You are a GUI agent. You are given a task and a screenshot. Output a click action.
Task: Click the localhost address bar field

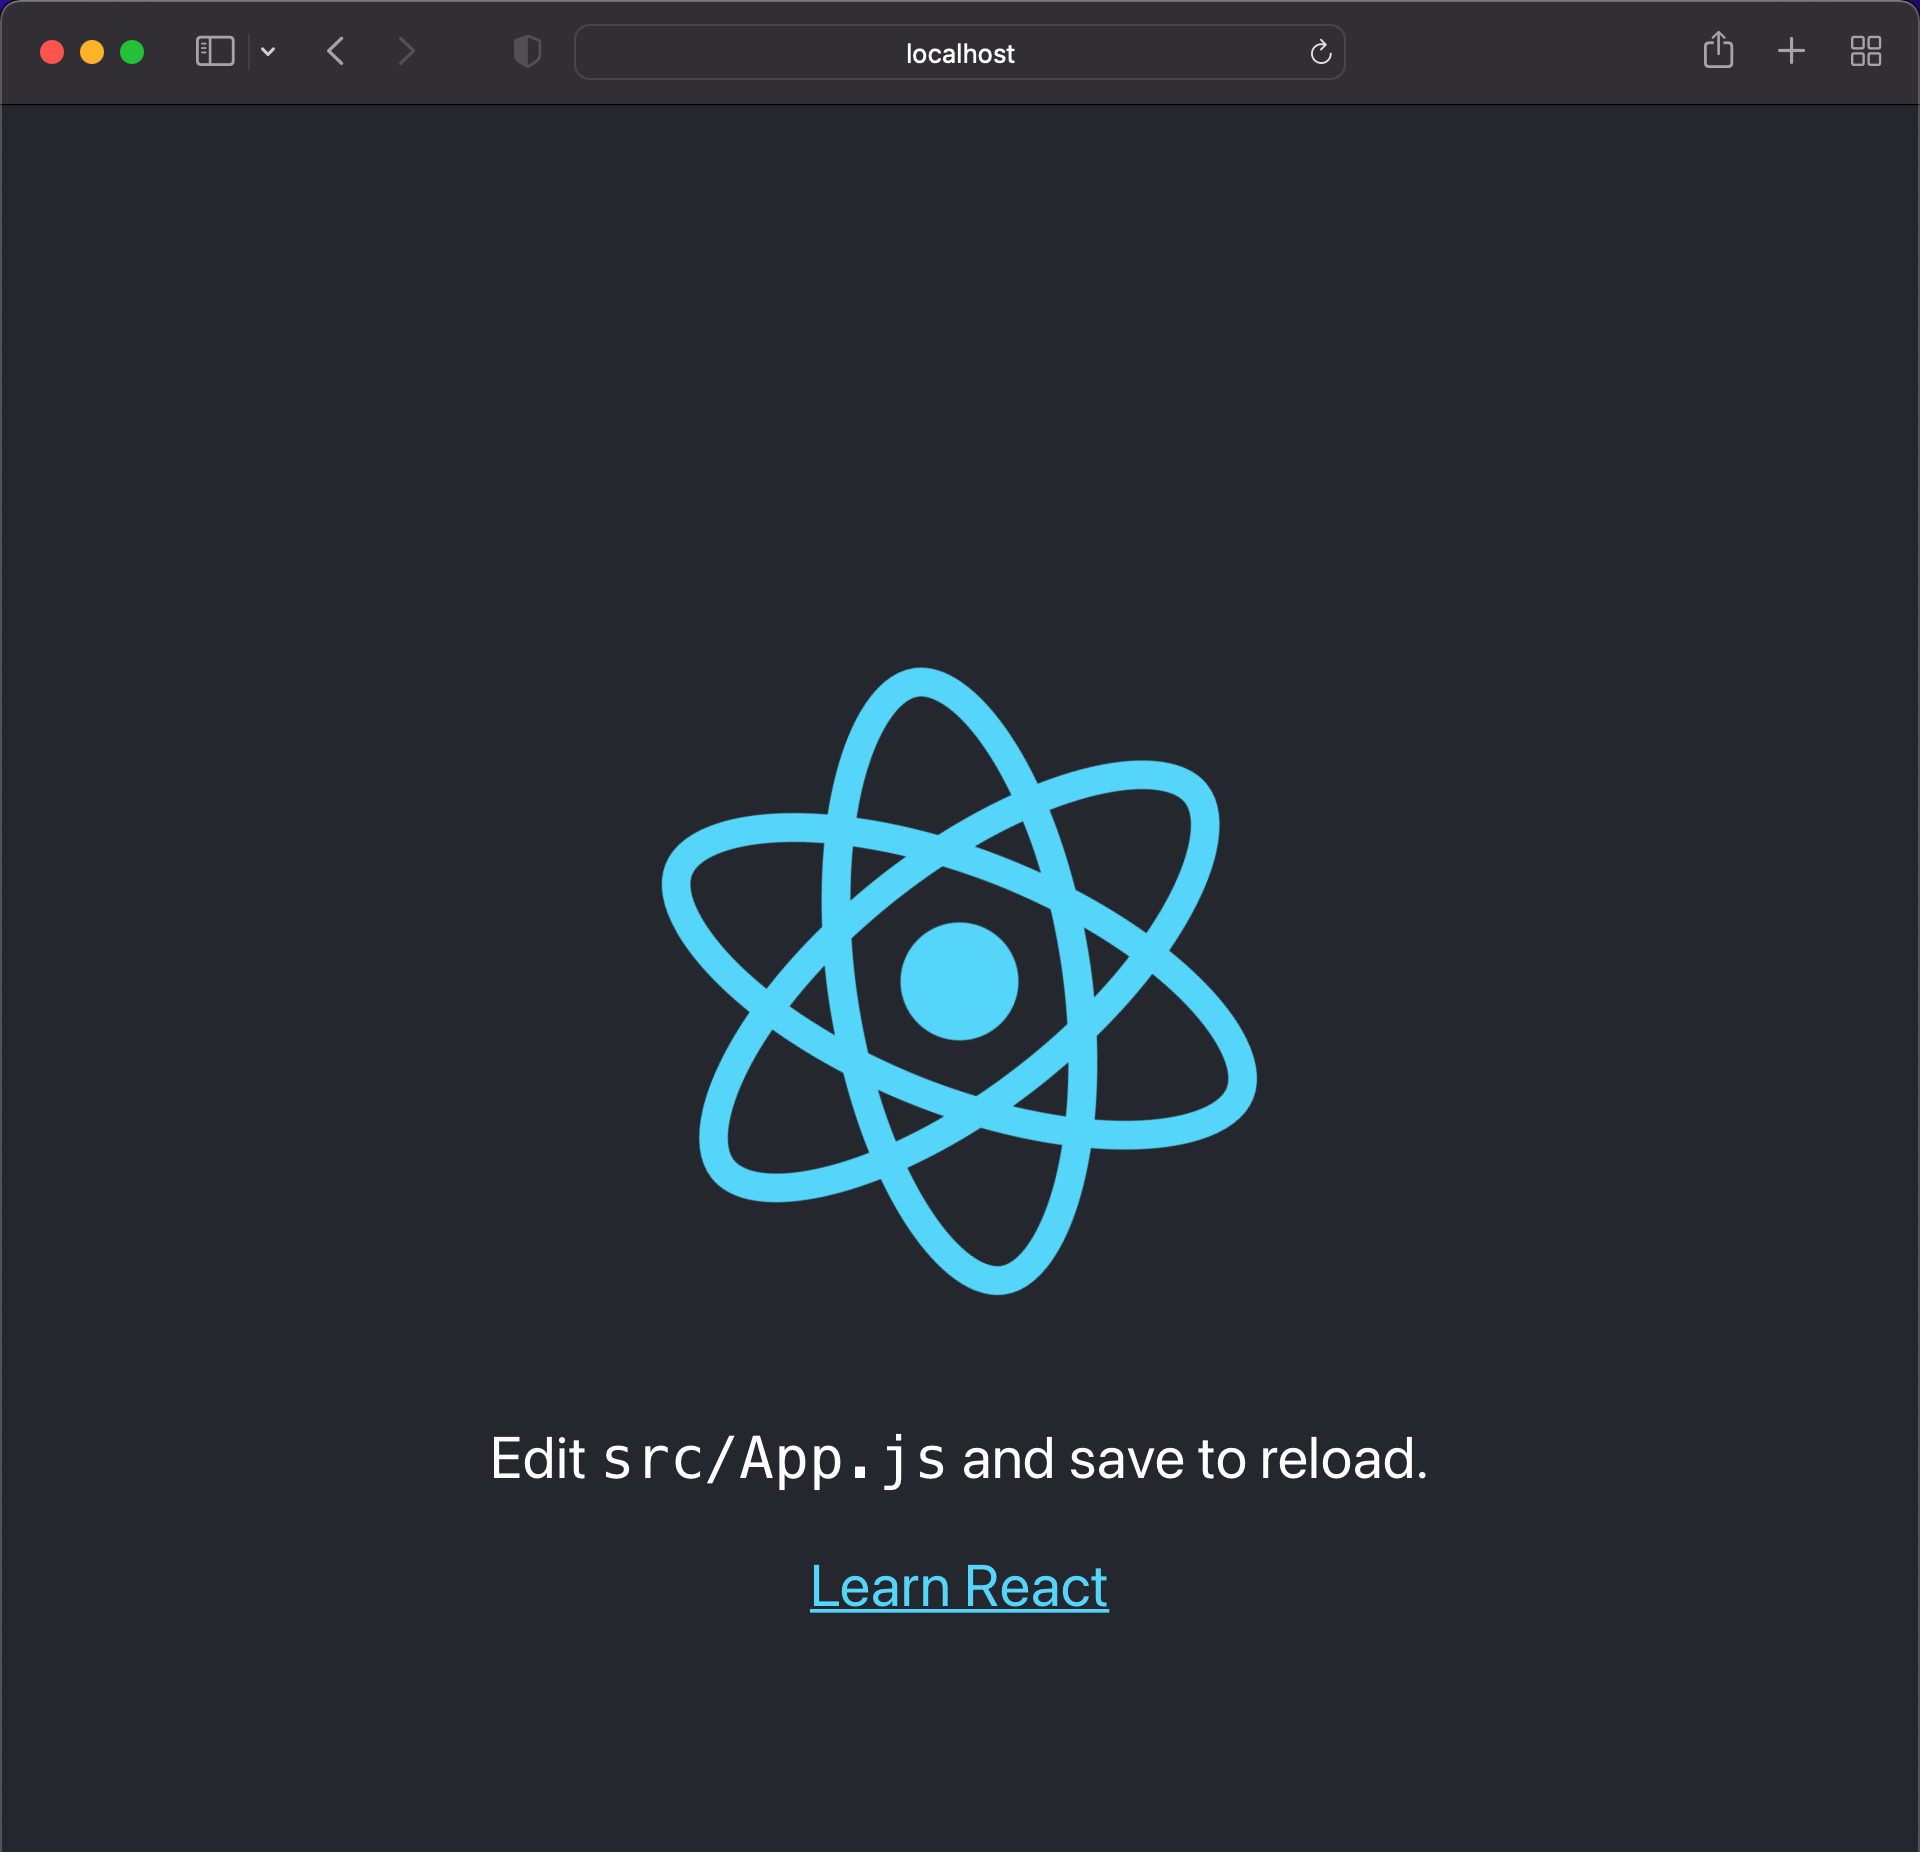coord(760,52)
